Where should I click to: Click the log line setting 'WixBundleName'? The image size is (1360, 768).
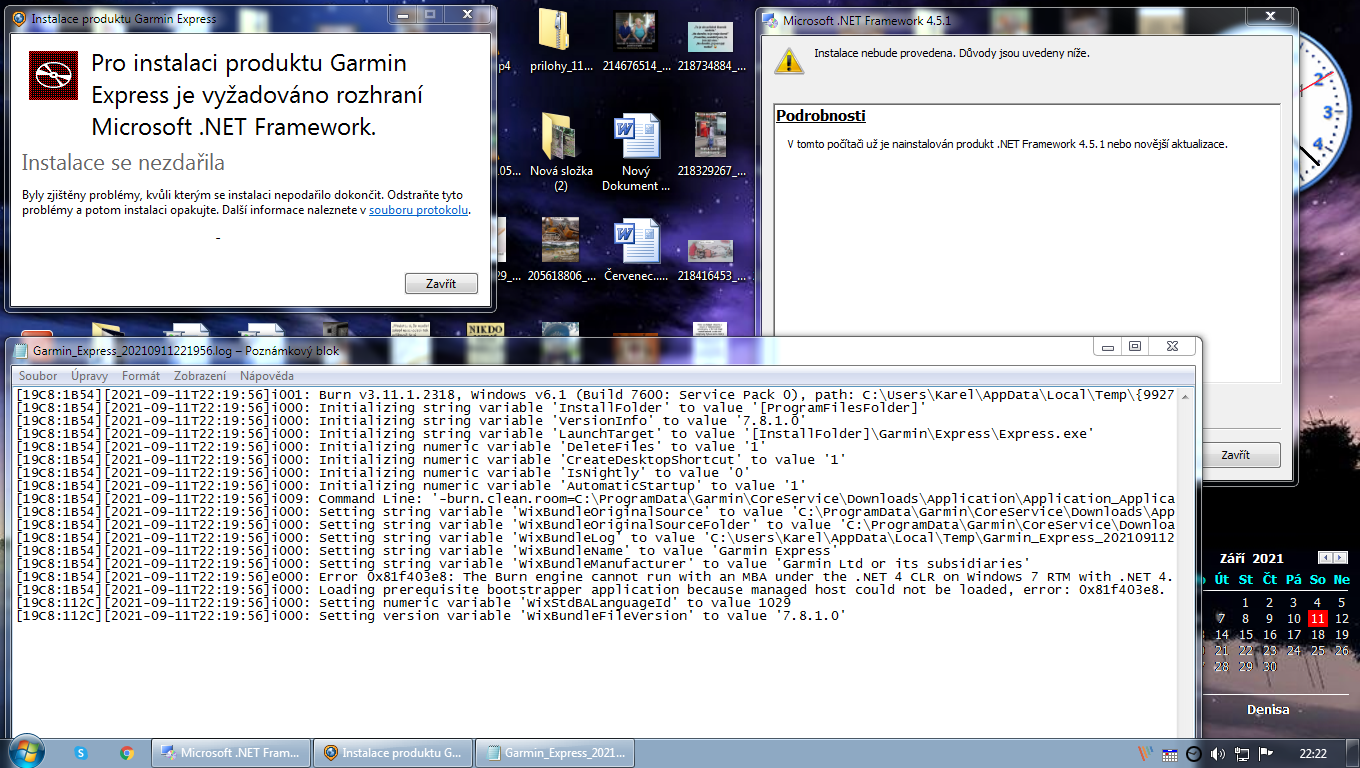426,551
